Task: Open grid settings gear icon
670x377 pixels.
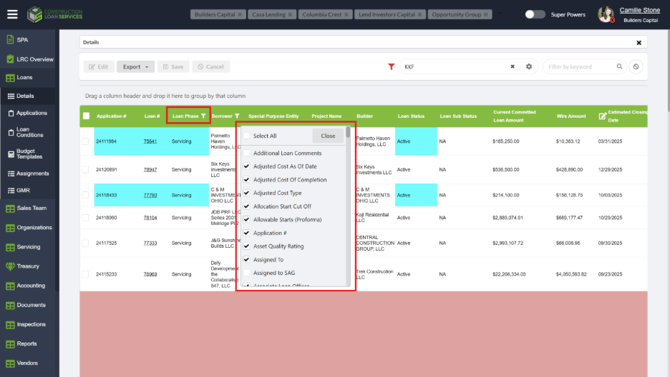Action: point(529,67)
